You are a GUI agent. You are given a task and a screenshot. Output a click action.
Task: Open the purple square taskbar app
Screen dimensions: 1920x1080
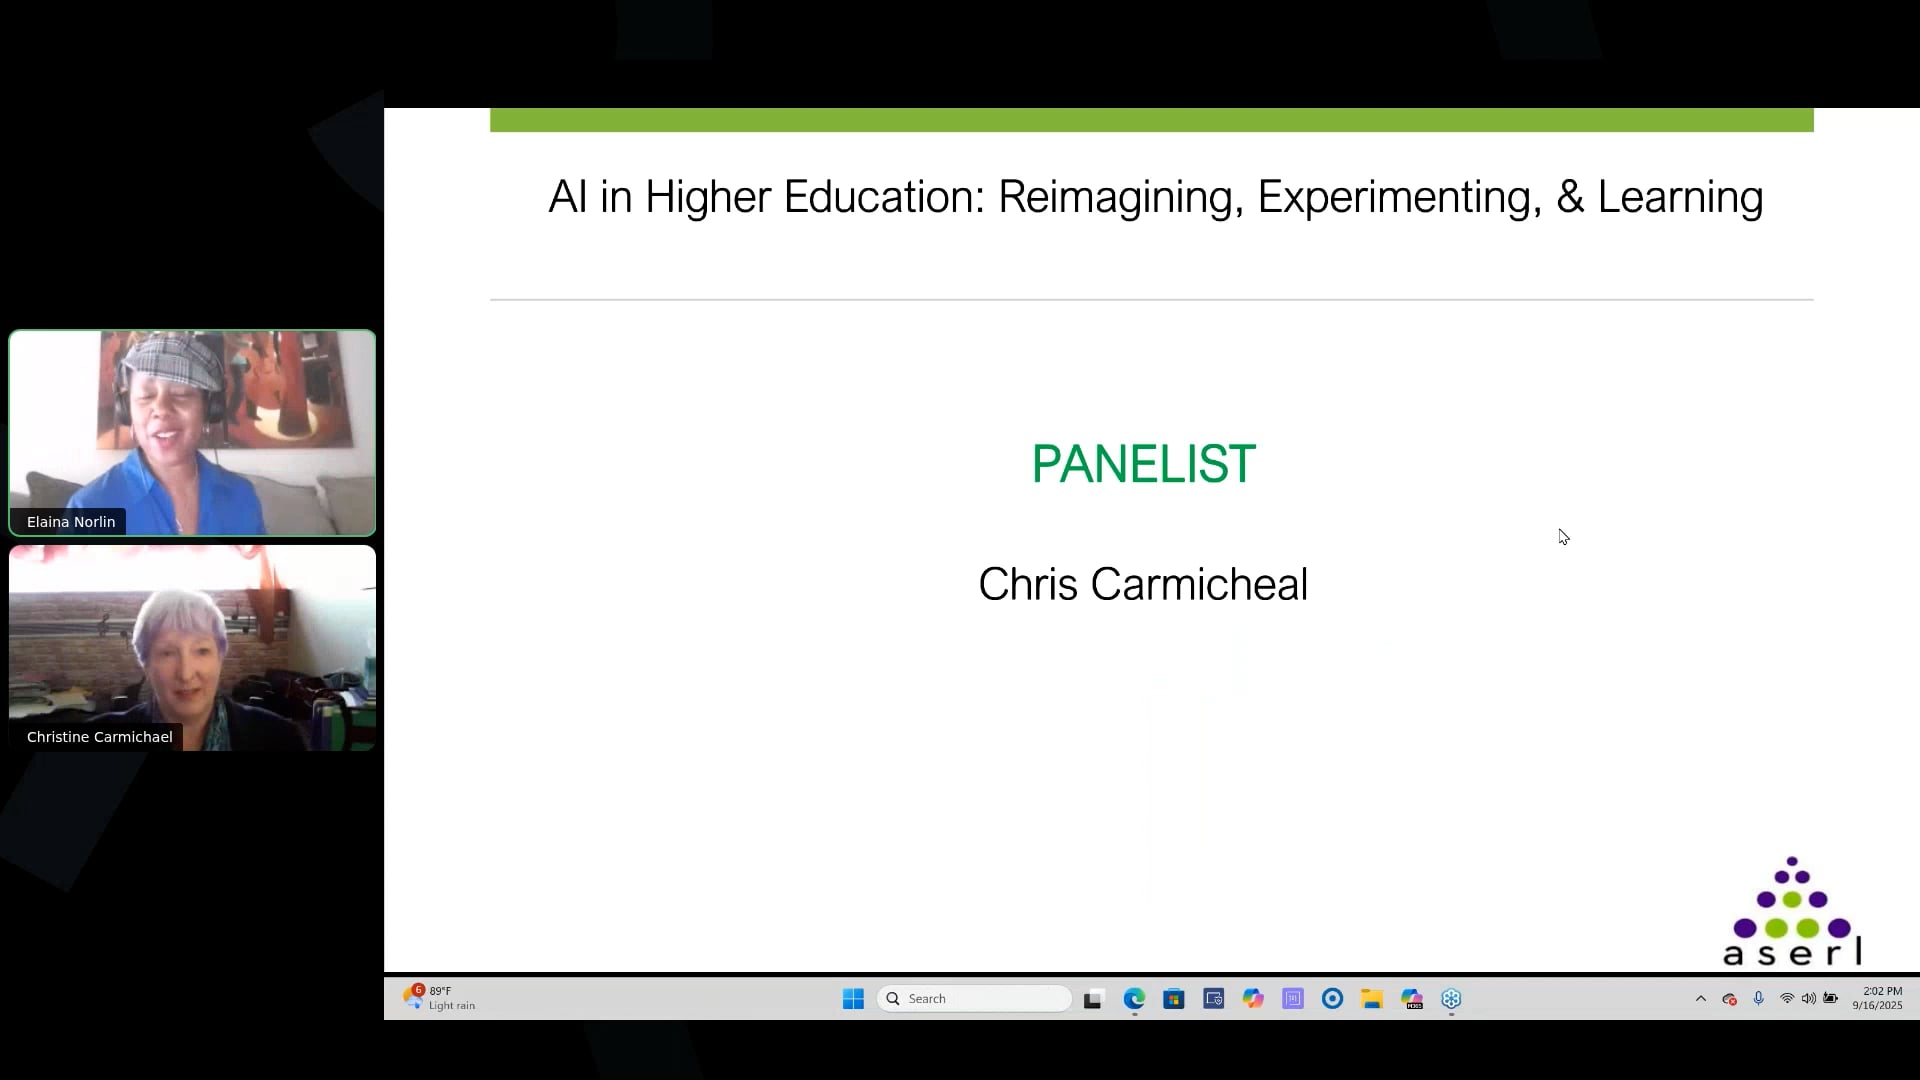1293,999
